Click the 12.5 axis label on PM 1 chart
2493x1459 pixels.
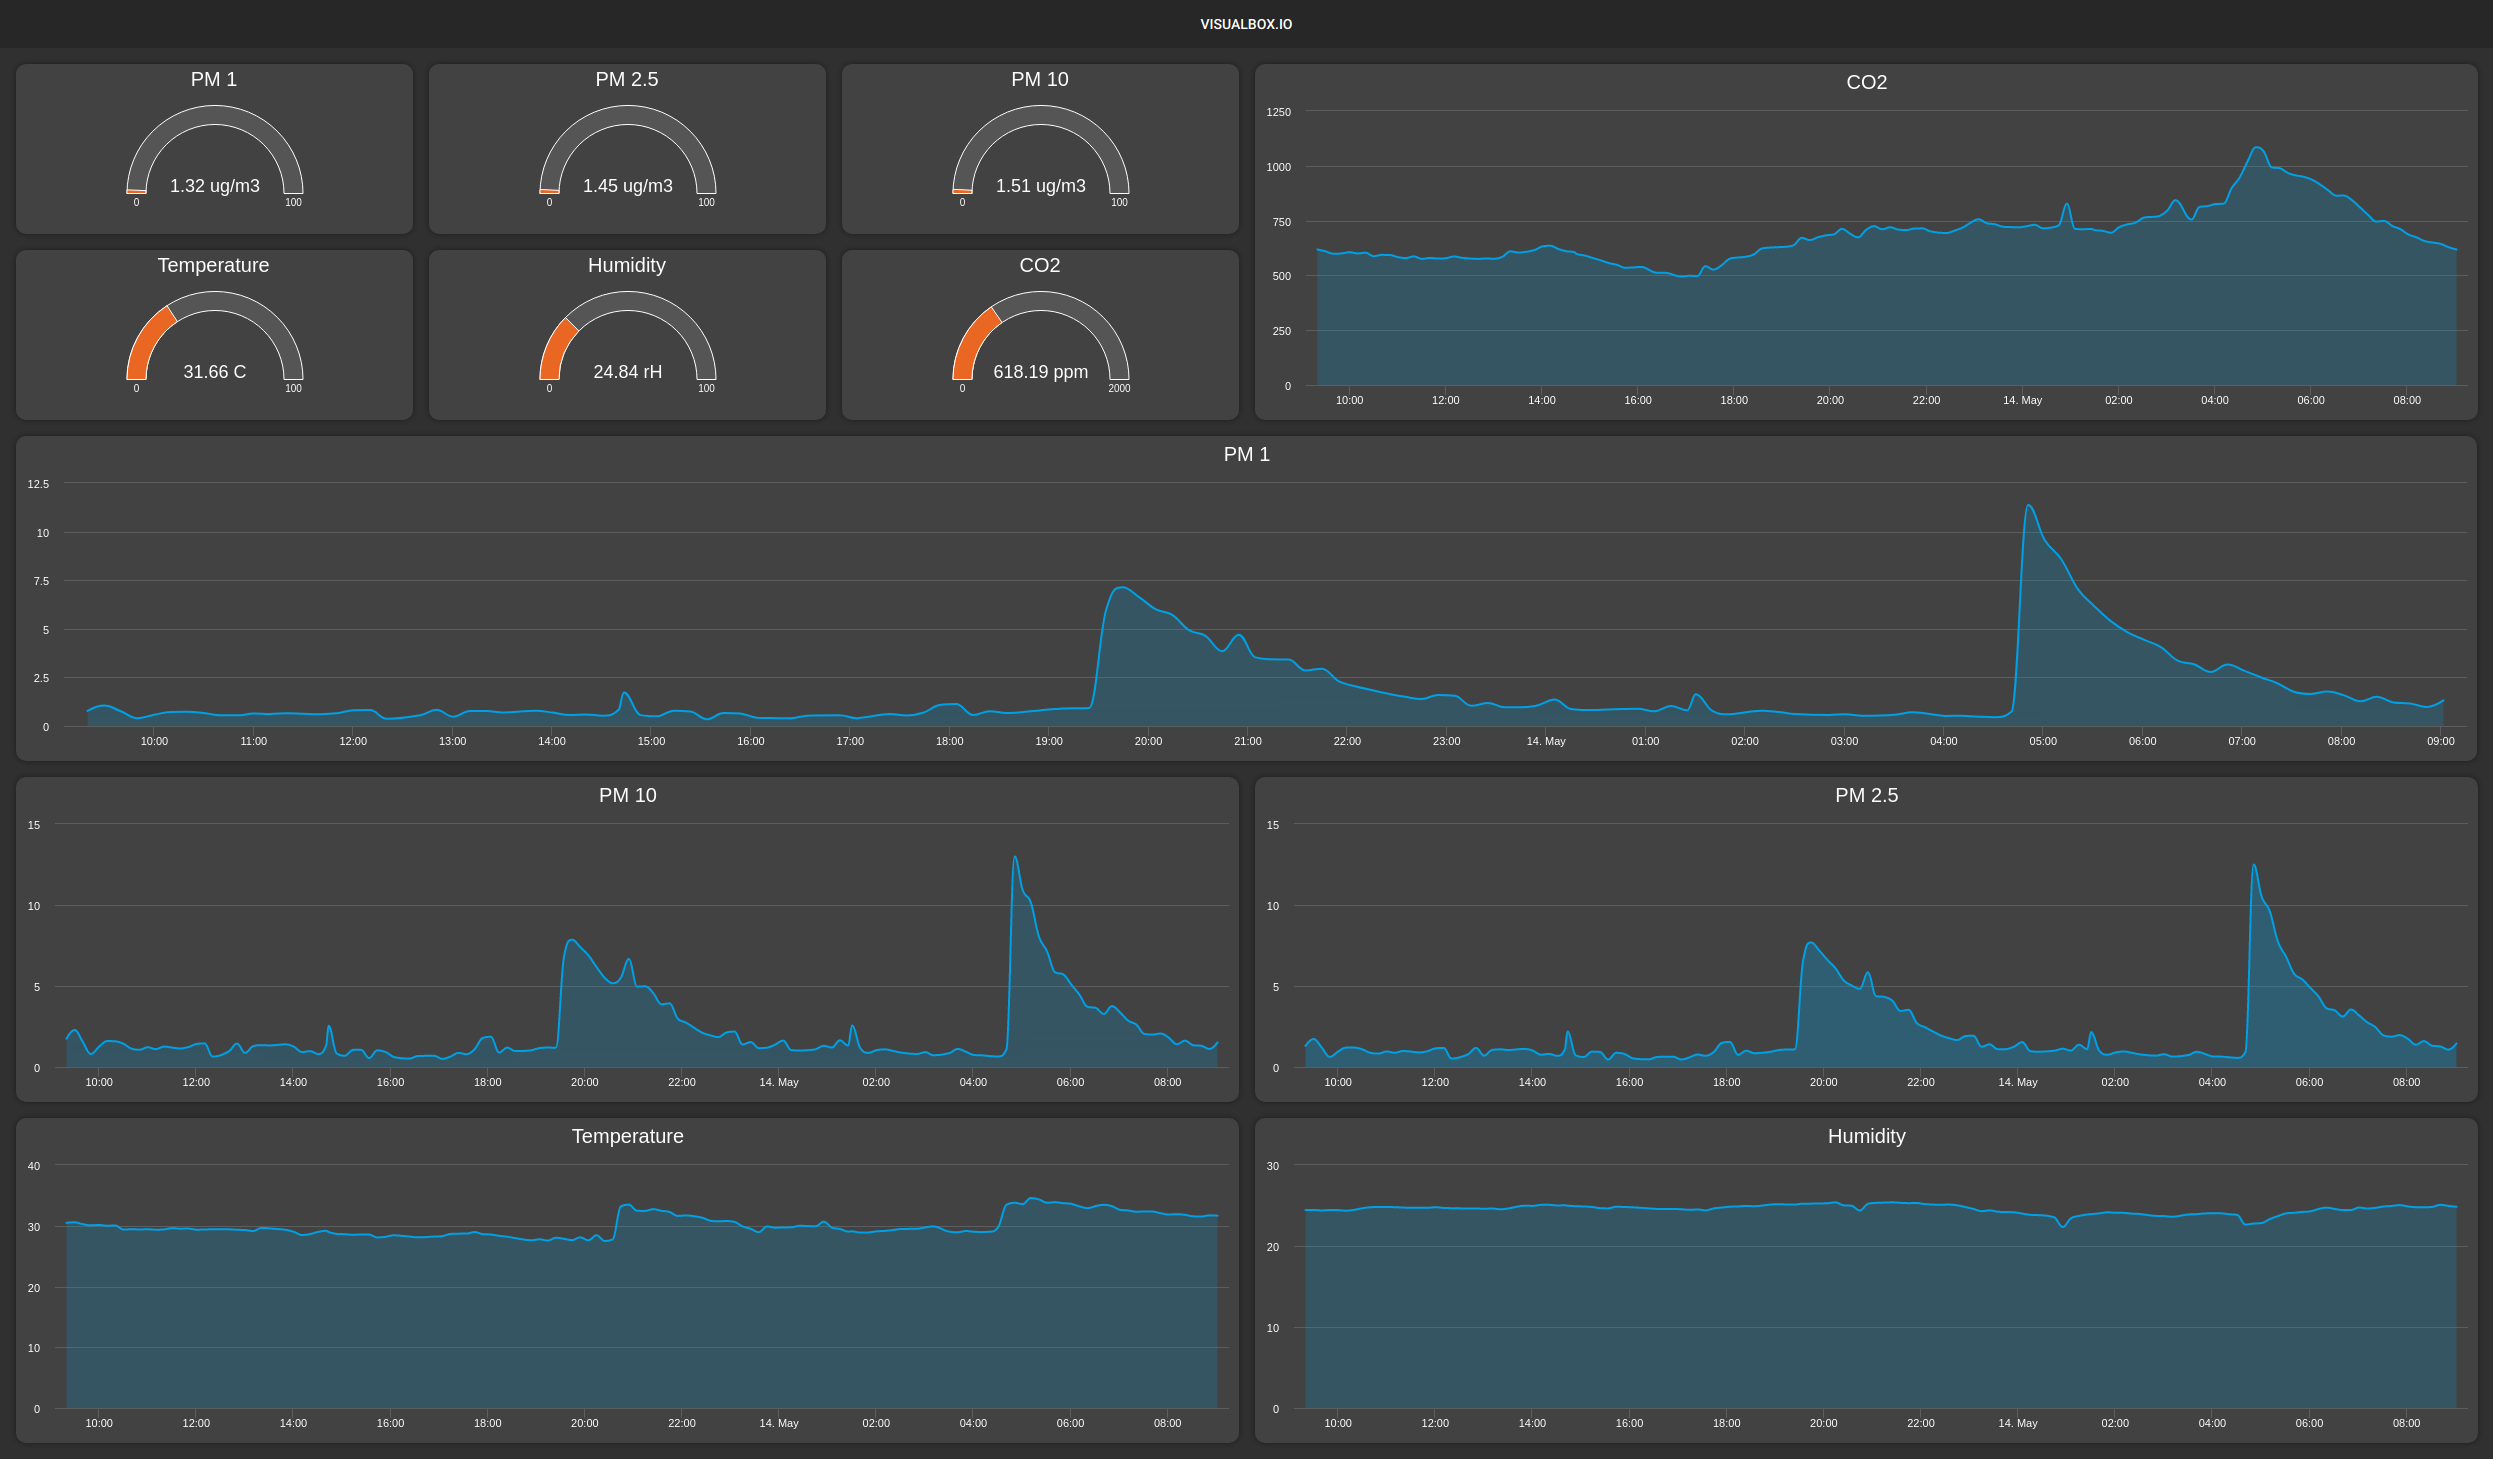[38, 484]
